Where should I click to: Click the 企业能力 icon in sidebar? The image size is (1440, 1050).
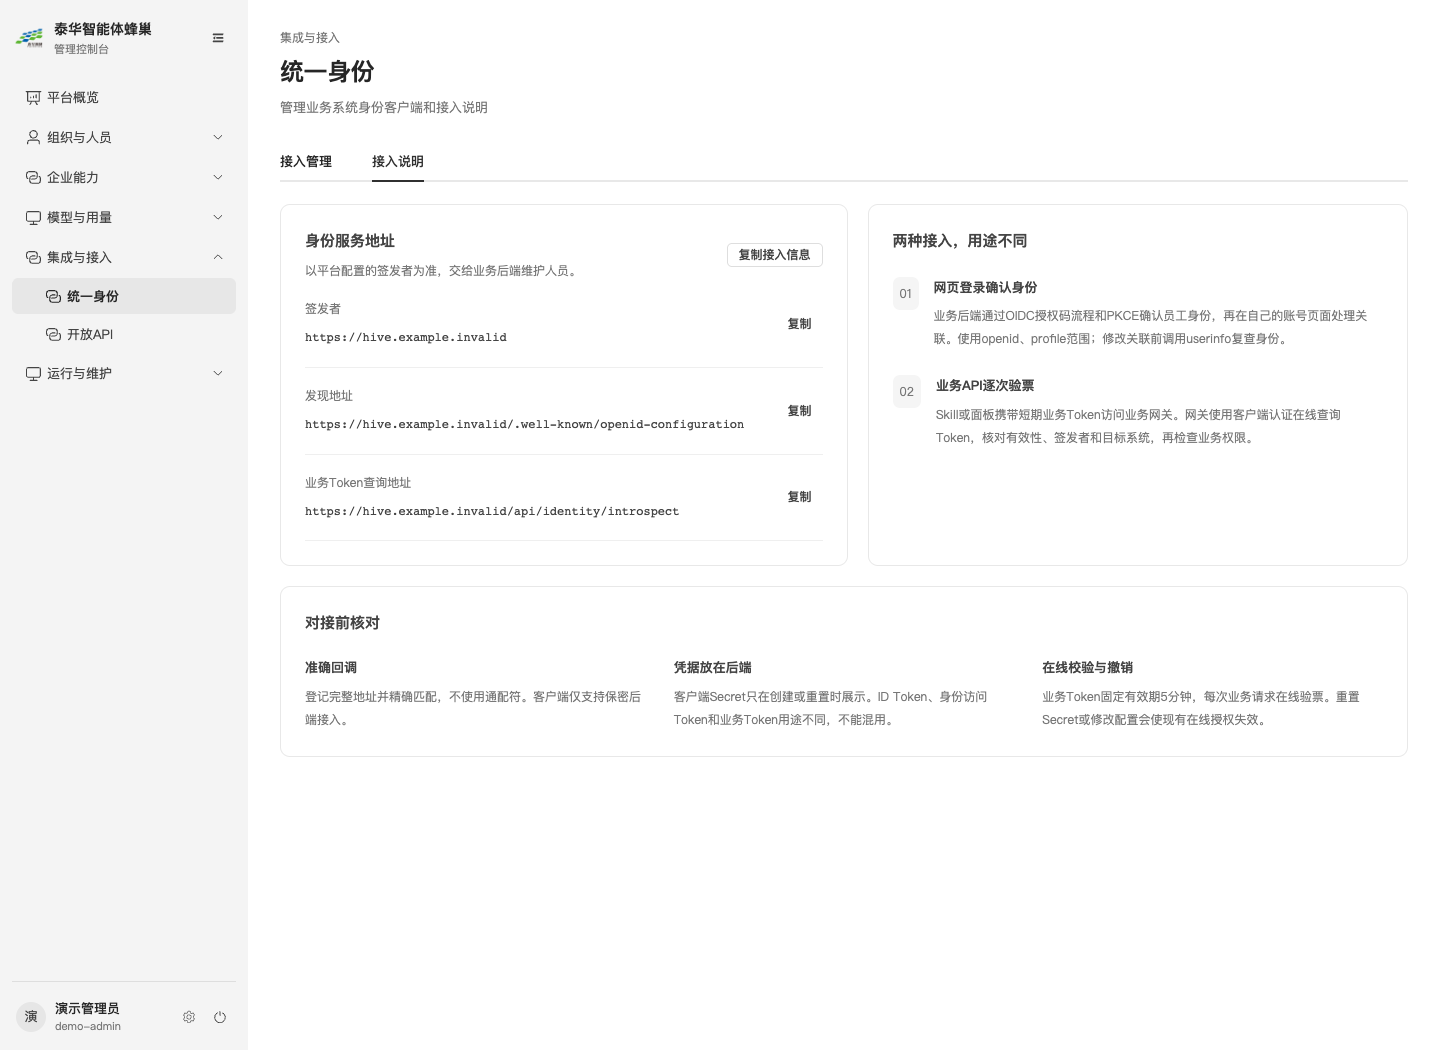click(33, 177)
